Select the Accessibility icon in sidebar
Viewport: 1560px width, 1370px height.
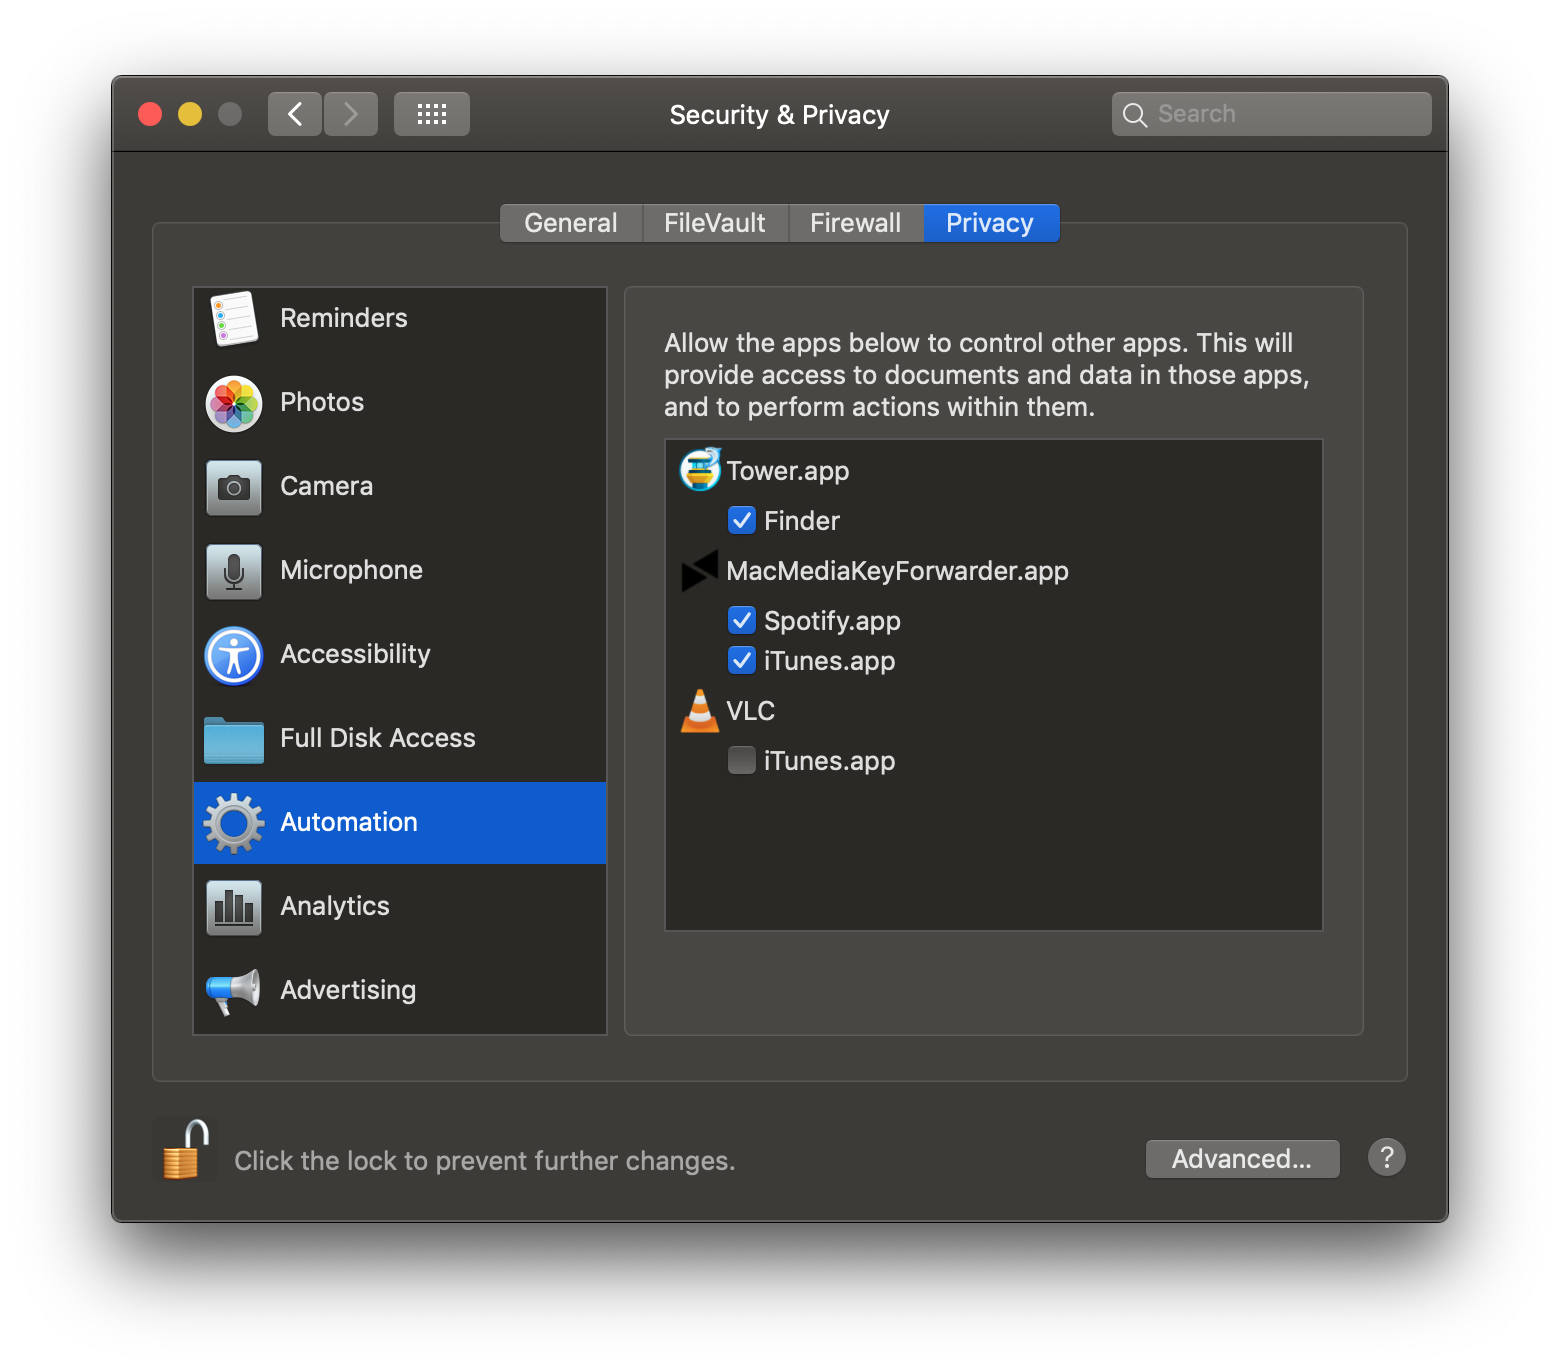pyautogui.click(x=233, y=654)
